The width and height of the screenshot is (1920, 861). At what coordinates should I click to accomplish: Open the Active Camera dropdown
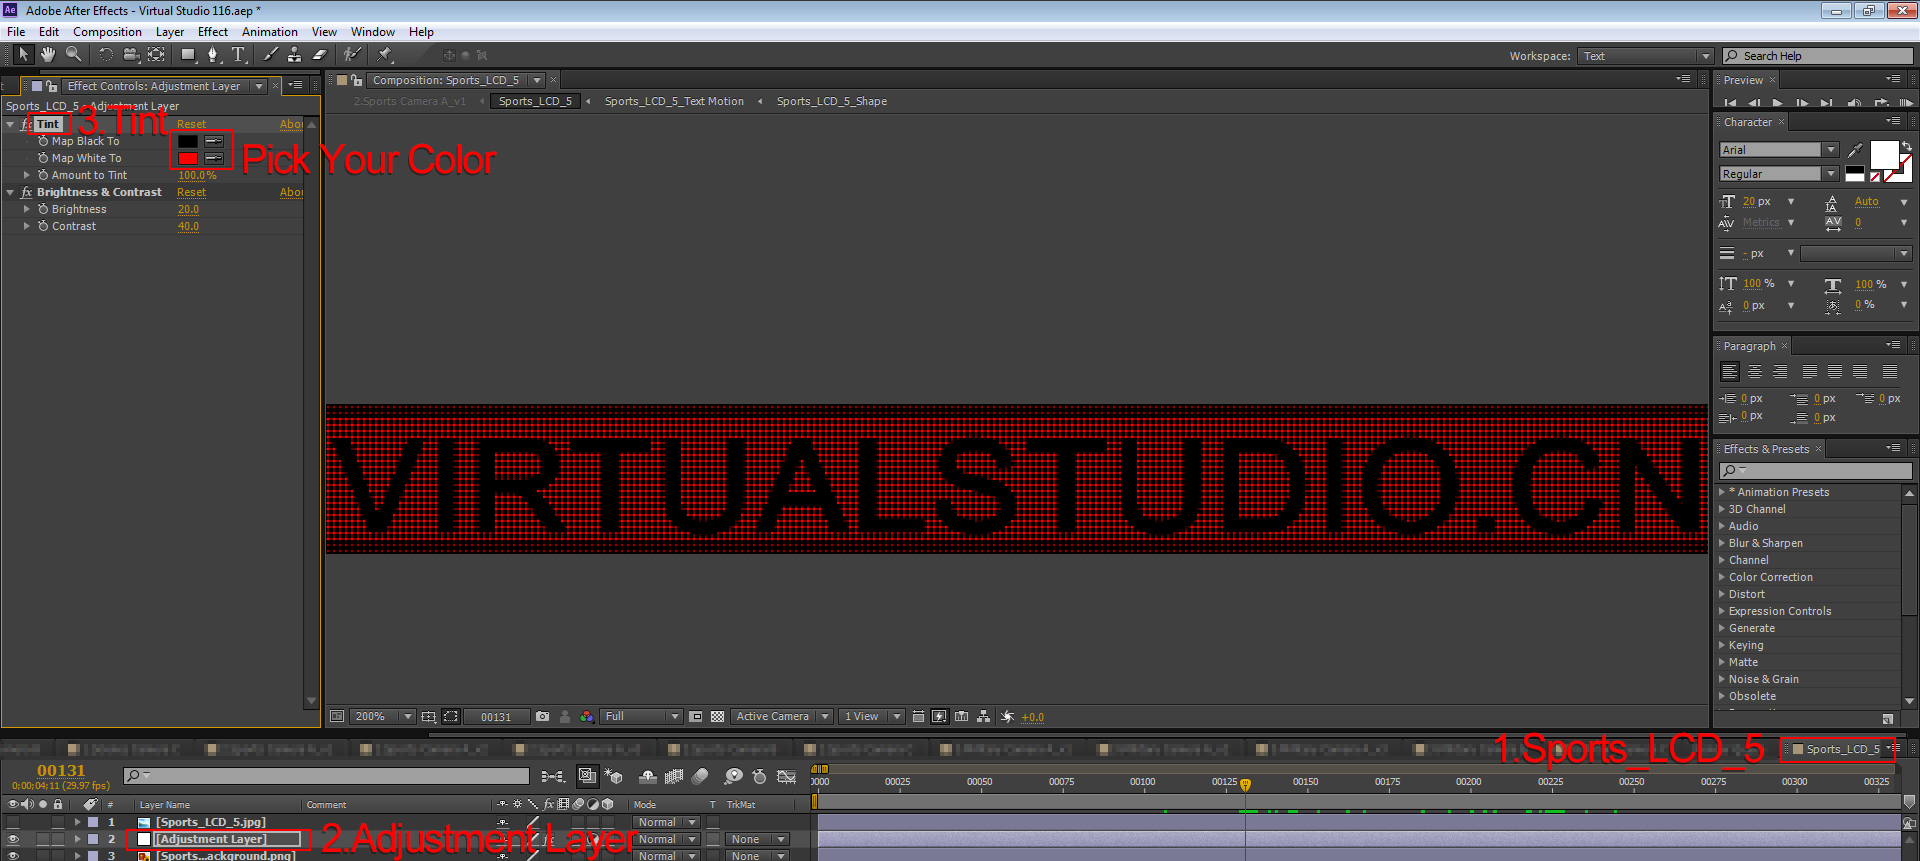pos(783,716)
